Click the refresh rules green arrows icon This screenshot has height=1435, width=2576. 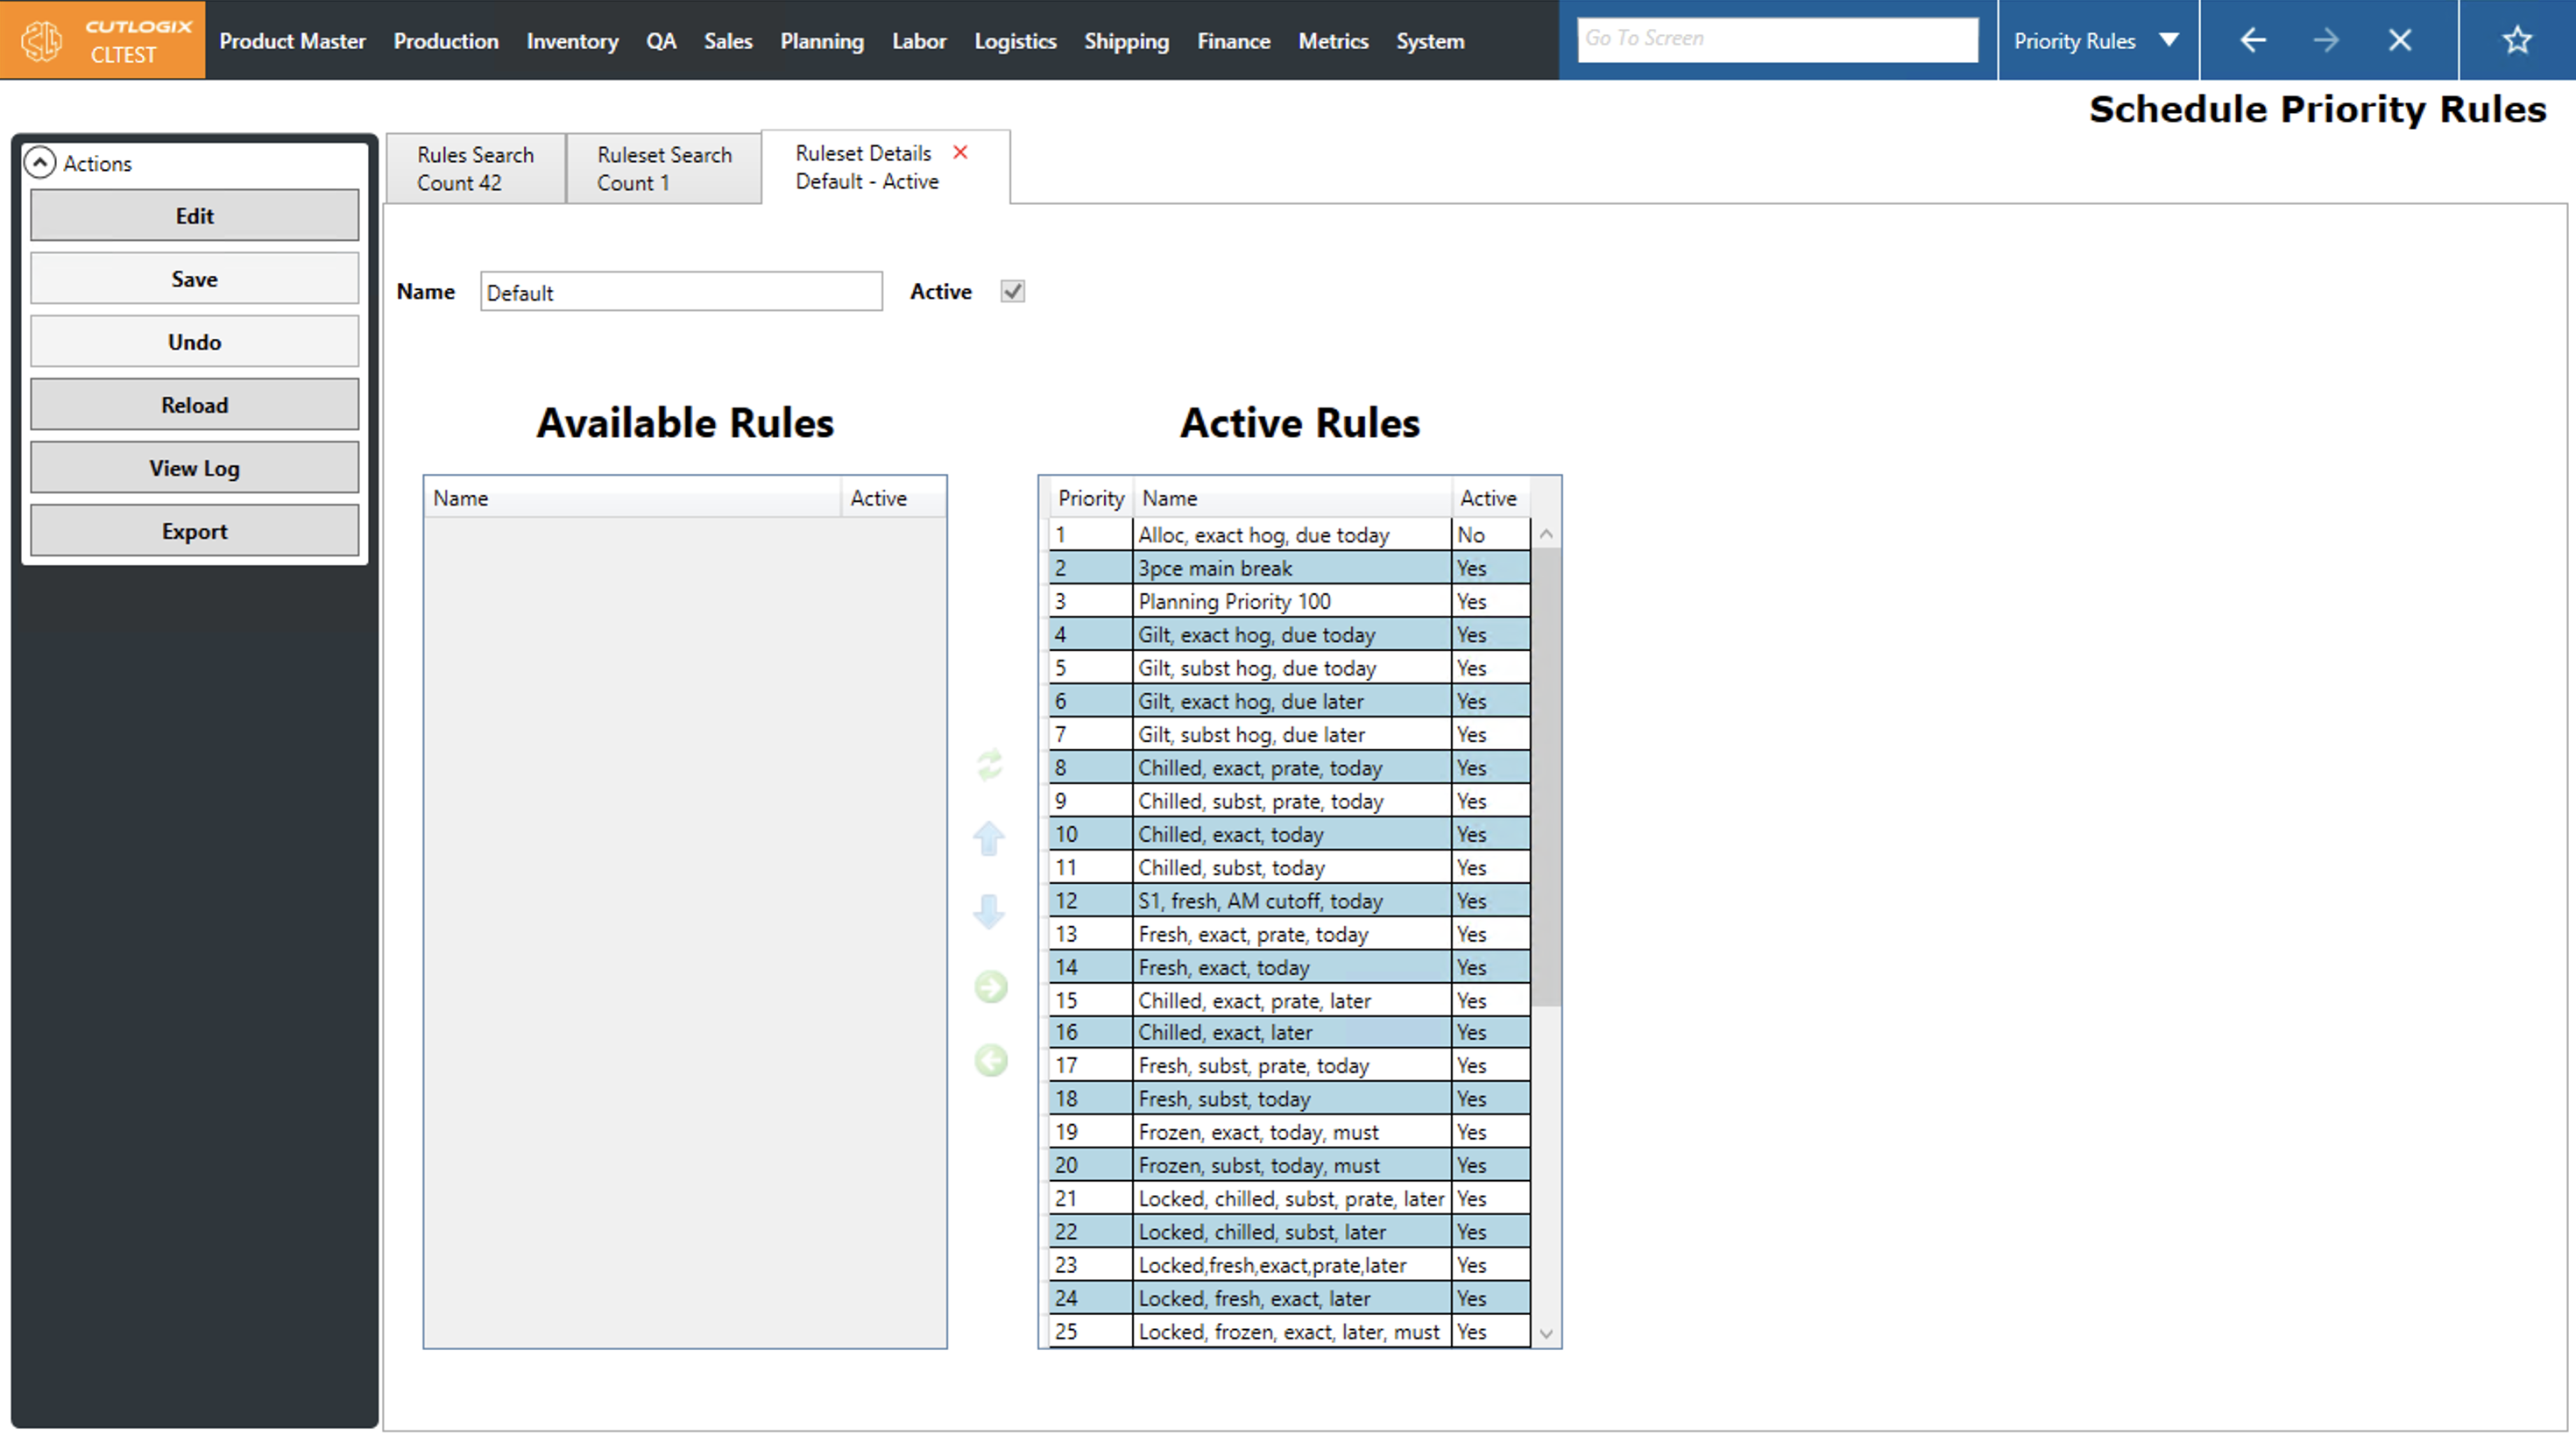pos(989,765)
